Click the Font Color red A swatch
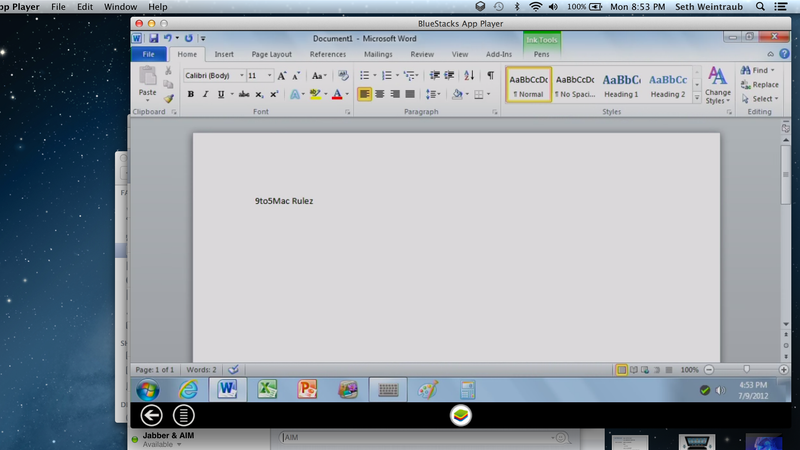 [337, 94]
